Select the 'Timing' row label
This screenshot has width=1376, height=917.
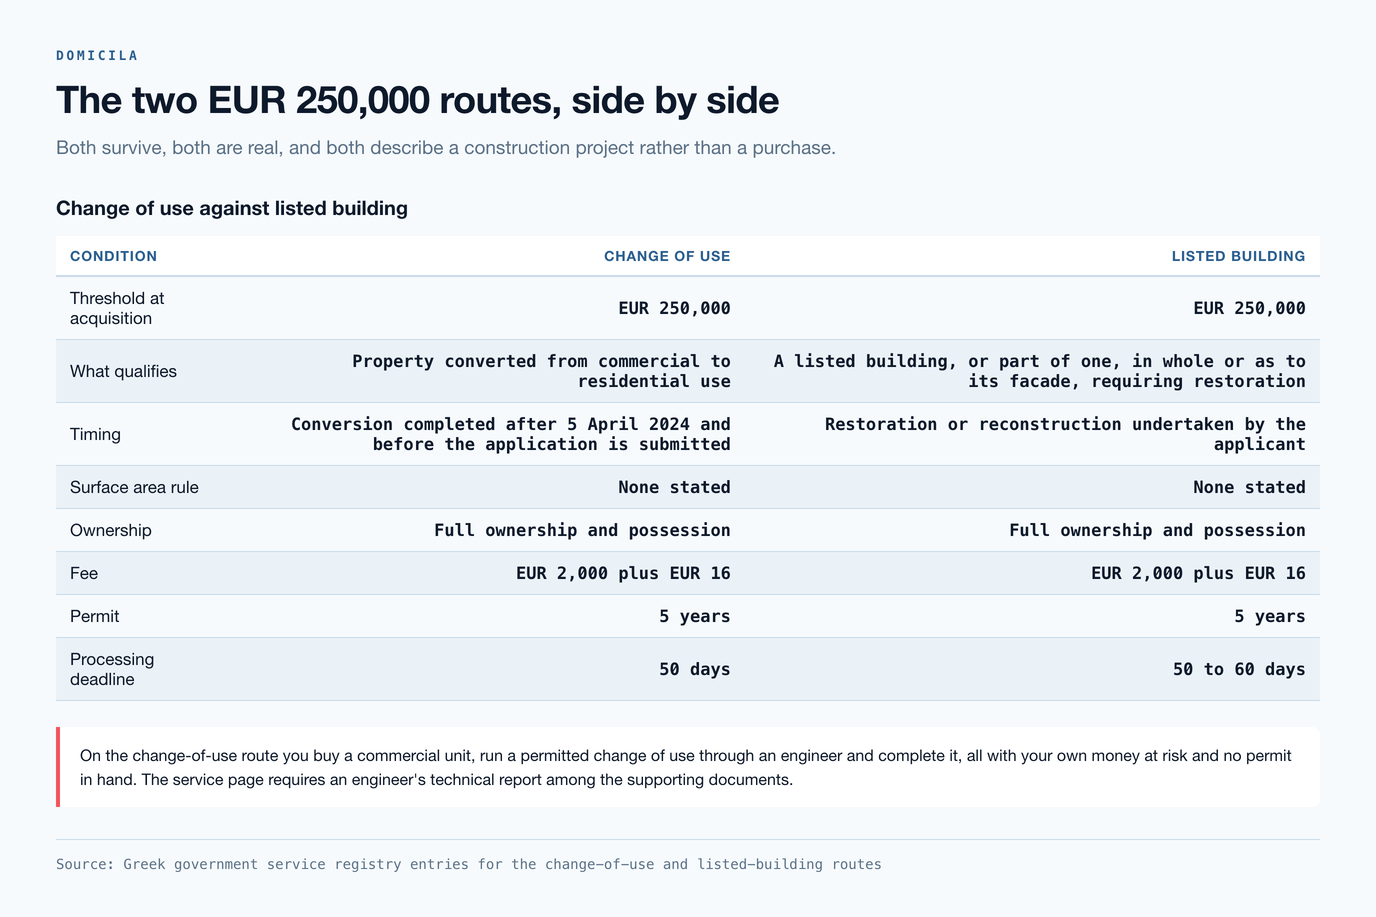[x=95, y=434]
